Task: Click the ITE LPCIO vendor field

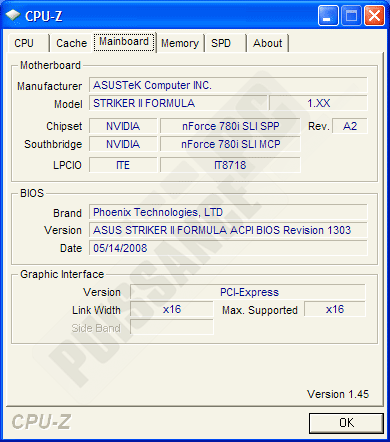Action: (123, 165)
